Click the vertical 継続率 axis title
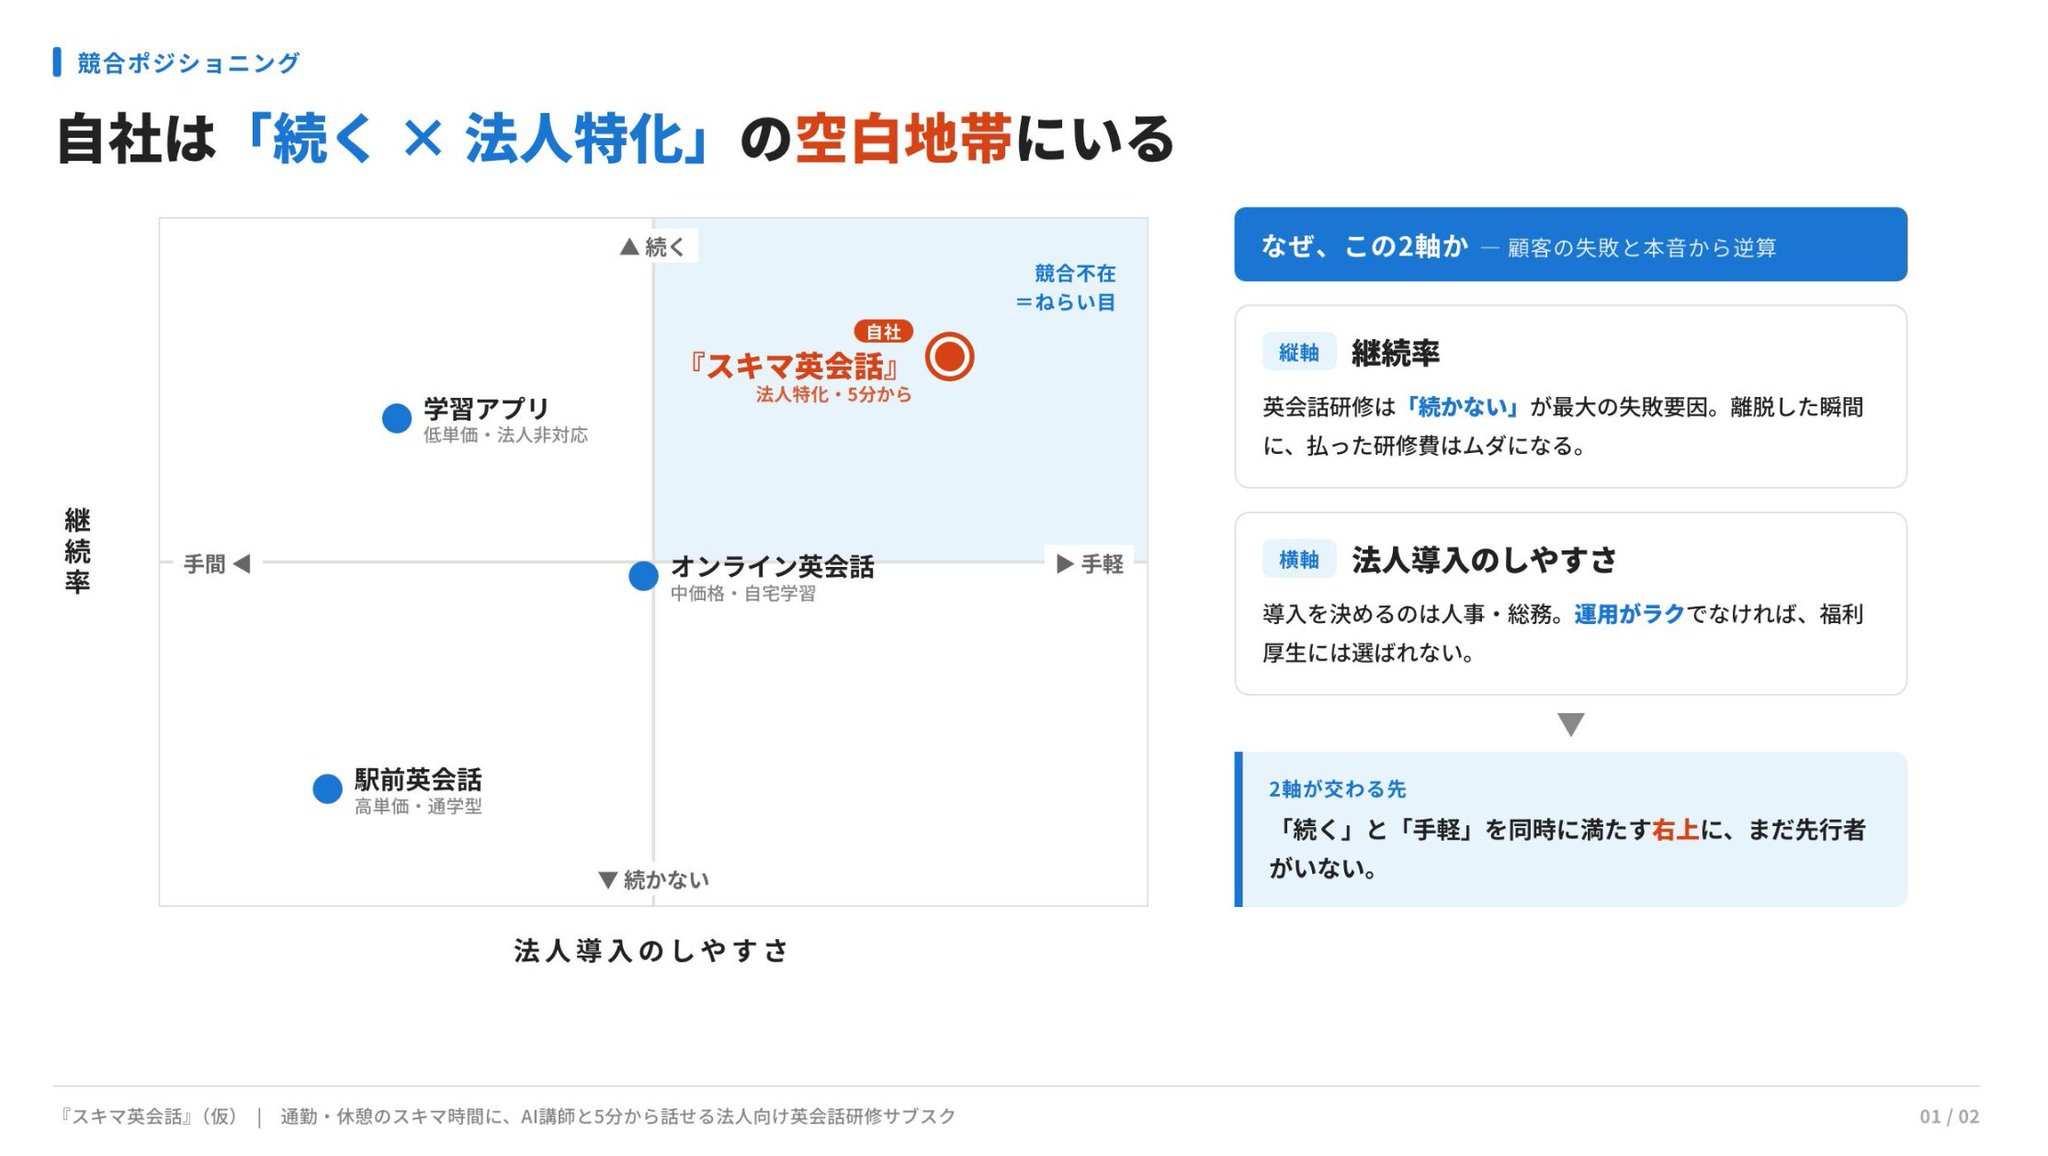This screenshot has height=1156, width=2048. tap(77, 550)
